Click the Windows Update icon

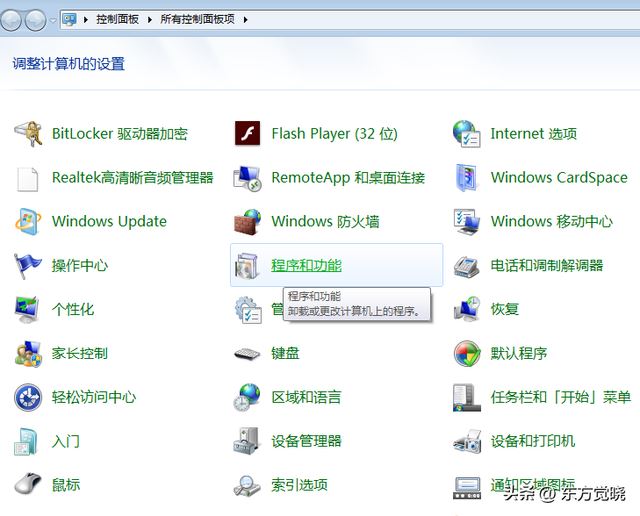click(28, 221)
